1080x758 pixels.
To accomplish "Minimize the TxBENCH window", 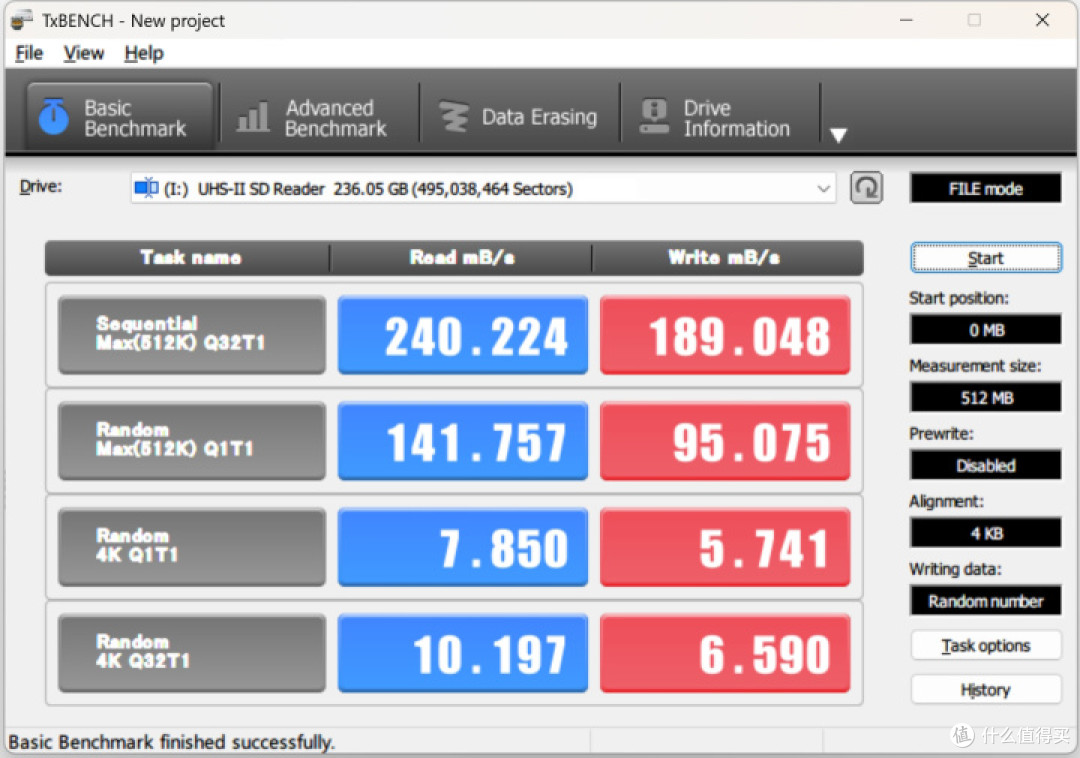I will 906,20.
